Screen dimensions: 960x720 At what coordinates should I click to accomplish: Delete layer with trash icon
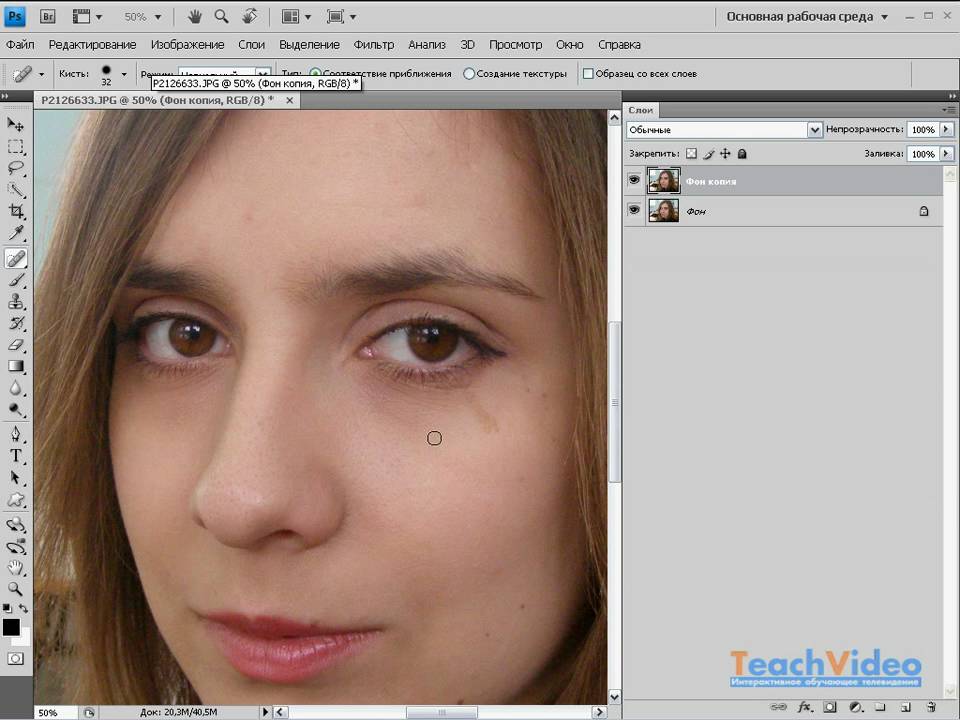click(x=931, y=707)
